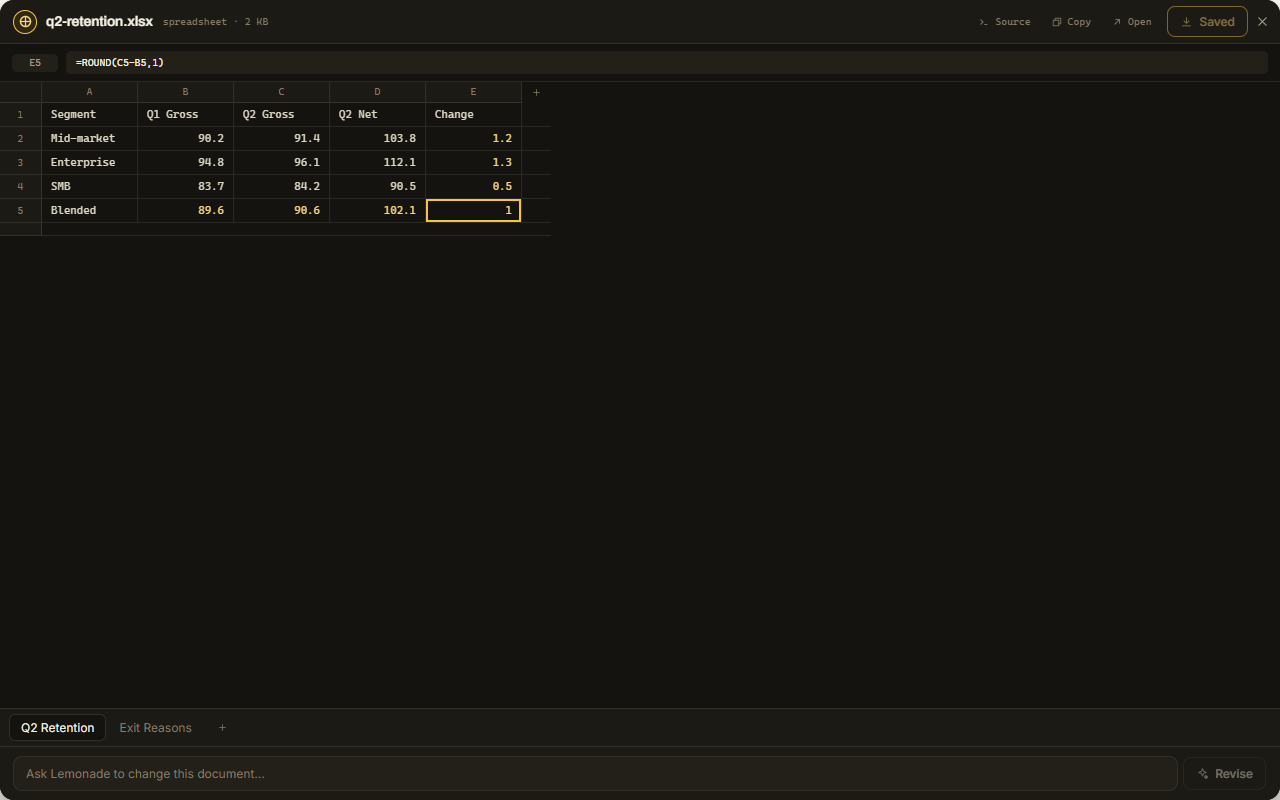This screenshot has width=1280, height=800.
Task: Select row 1 header
Action: point(20,114)
